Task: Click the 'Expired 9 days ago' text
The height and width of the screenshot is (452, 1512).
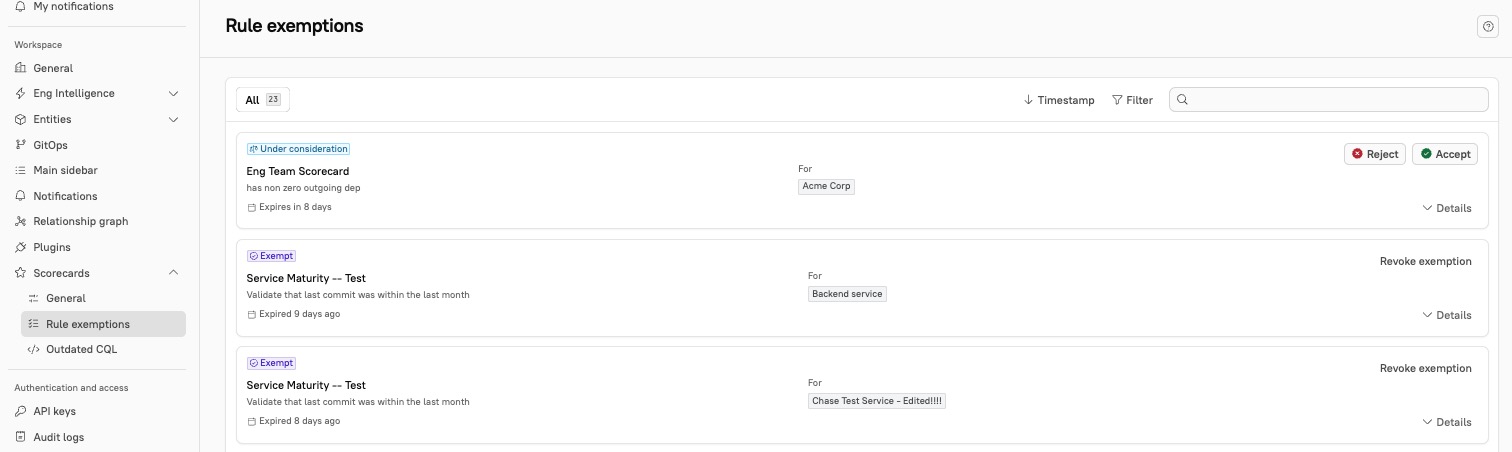Action: point(299,314)
